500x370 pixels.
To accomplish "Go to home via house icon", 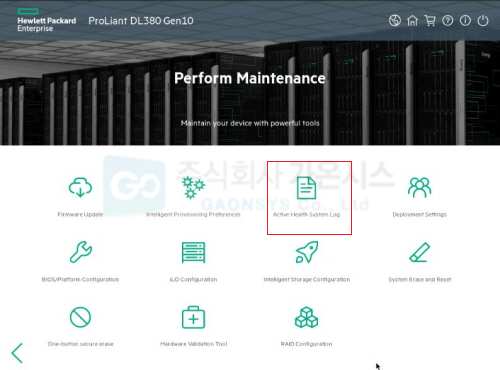I will (412, 21).
